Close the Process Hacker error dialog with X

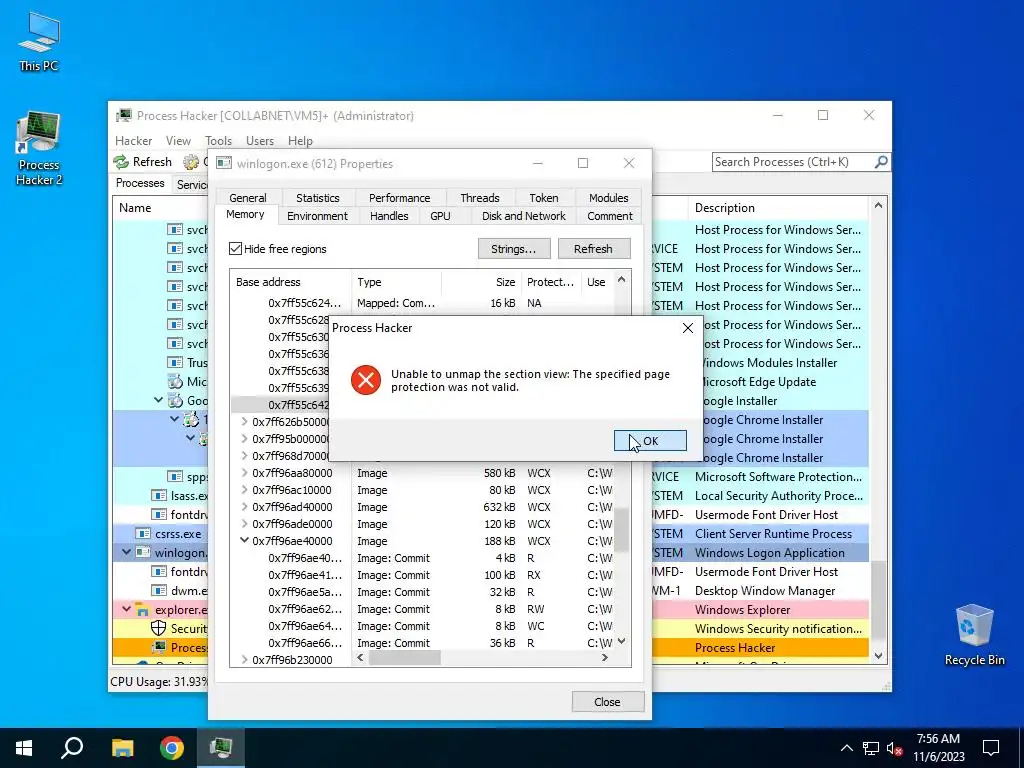(688, 328)
